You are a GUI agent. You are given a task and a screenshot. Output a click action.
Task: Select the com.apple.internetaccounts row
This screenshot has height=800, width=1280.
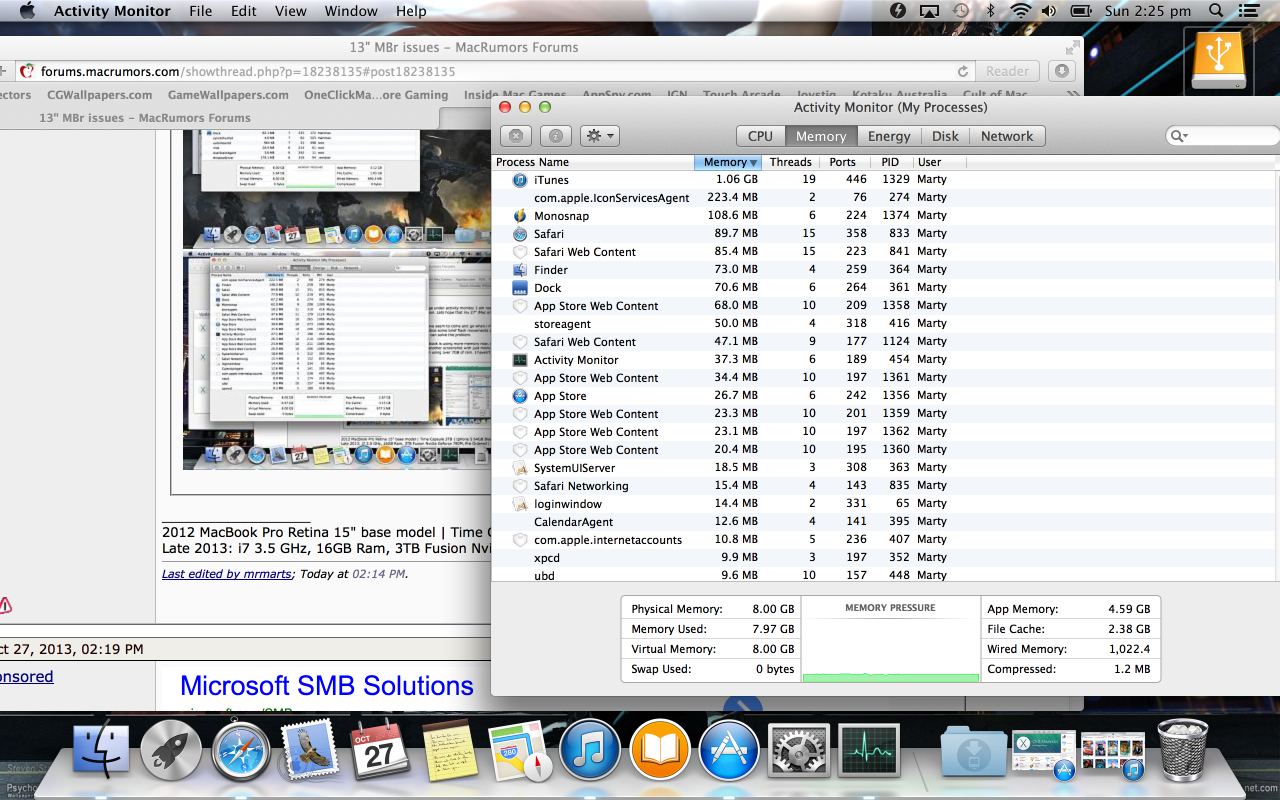point(885,540)
